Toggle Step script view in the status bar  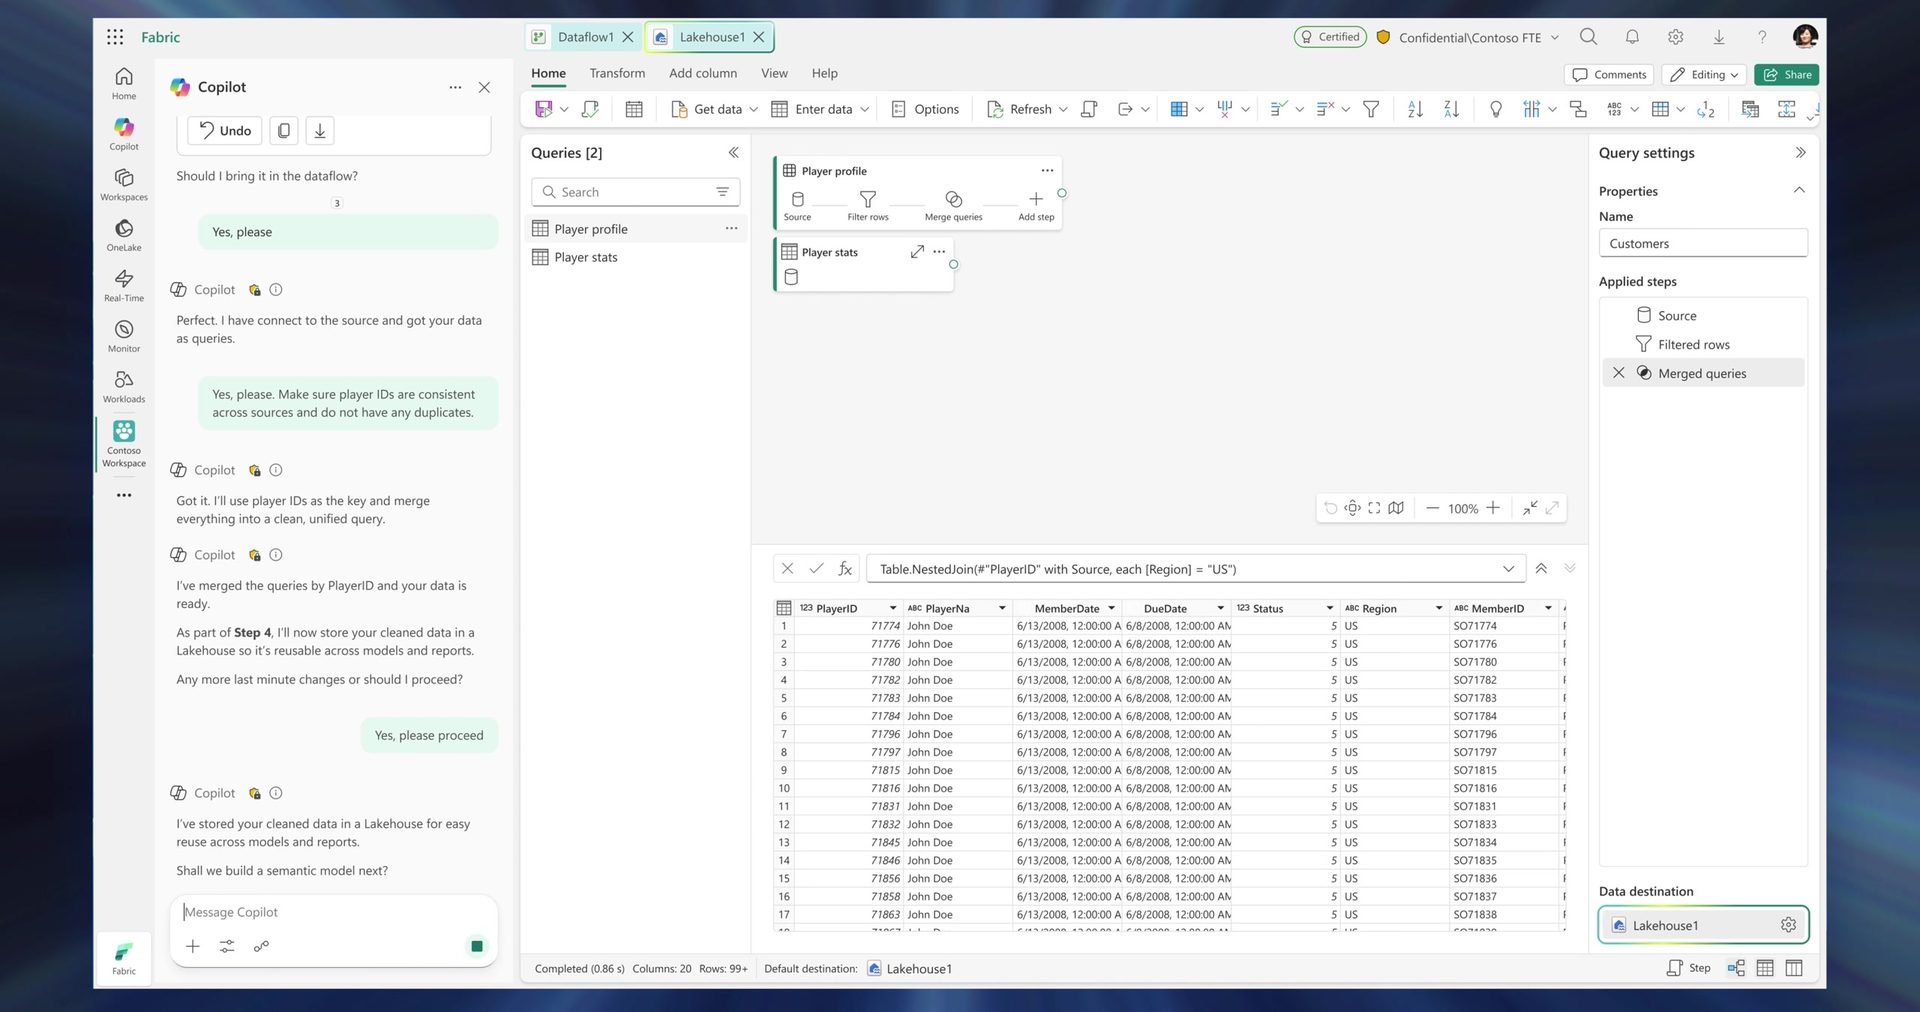[x=1688, y=968]
